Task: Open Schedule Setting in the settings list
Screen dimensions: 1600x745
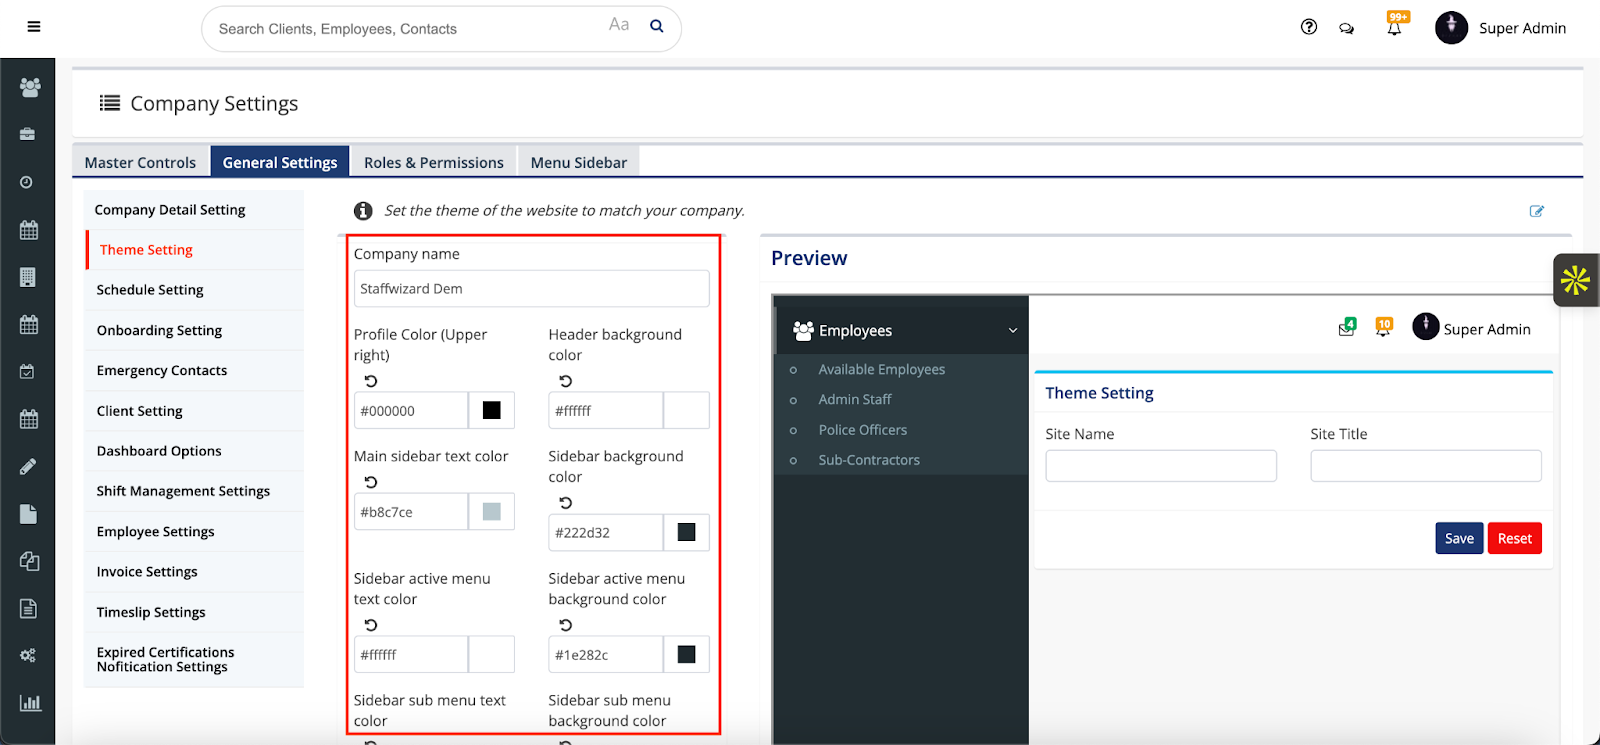Action: click(x=150, y=290)
